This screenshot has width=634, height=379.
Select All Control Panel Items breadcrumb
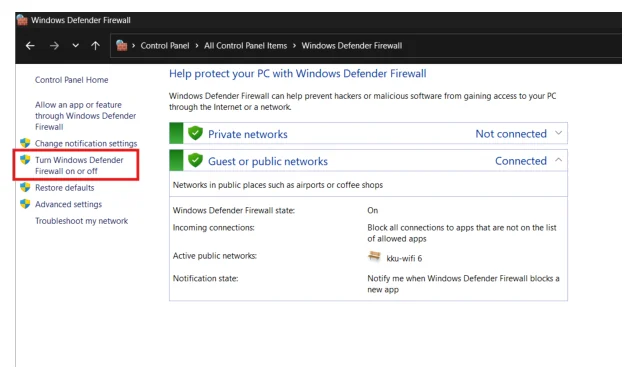(x=245, y=46)
